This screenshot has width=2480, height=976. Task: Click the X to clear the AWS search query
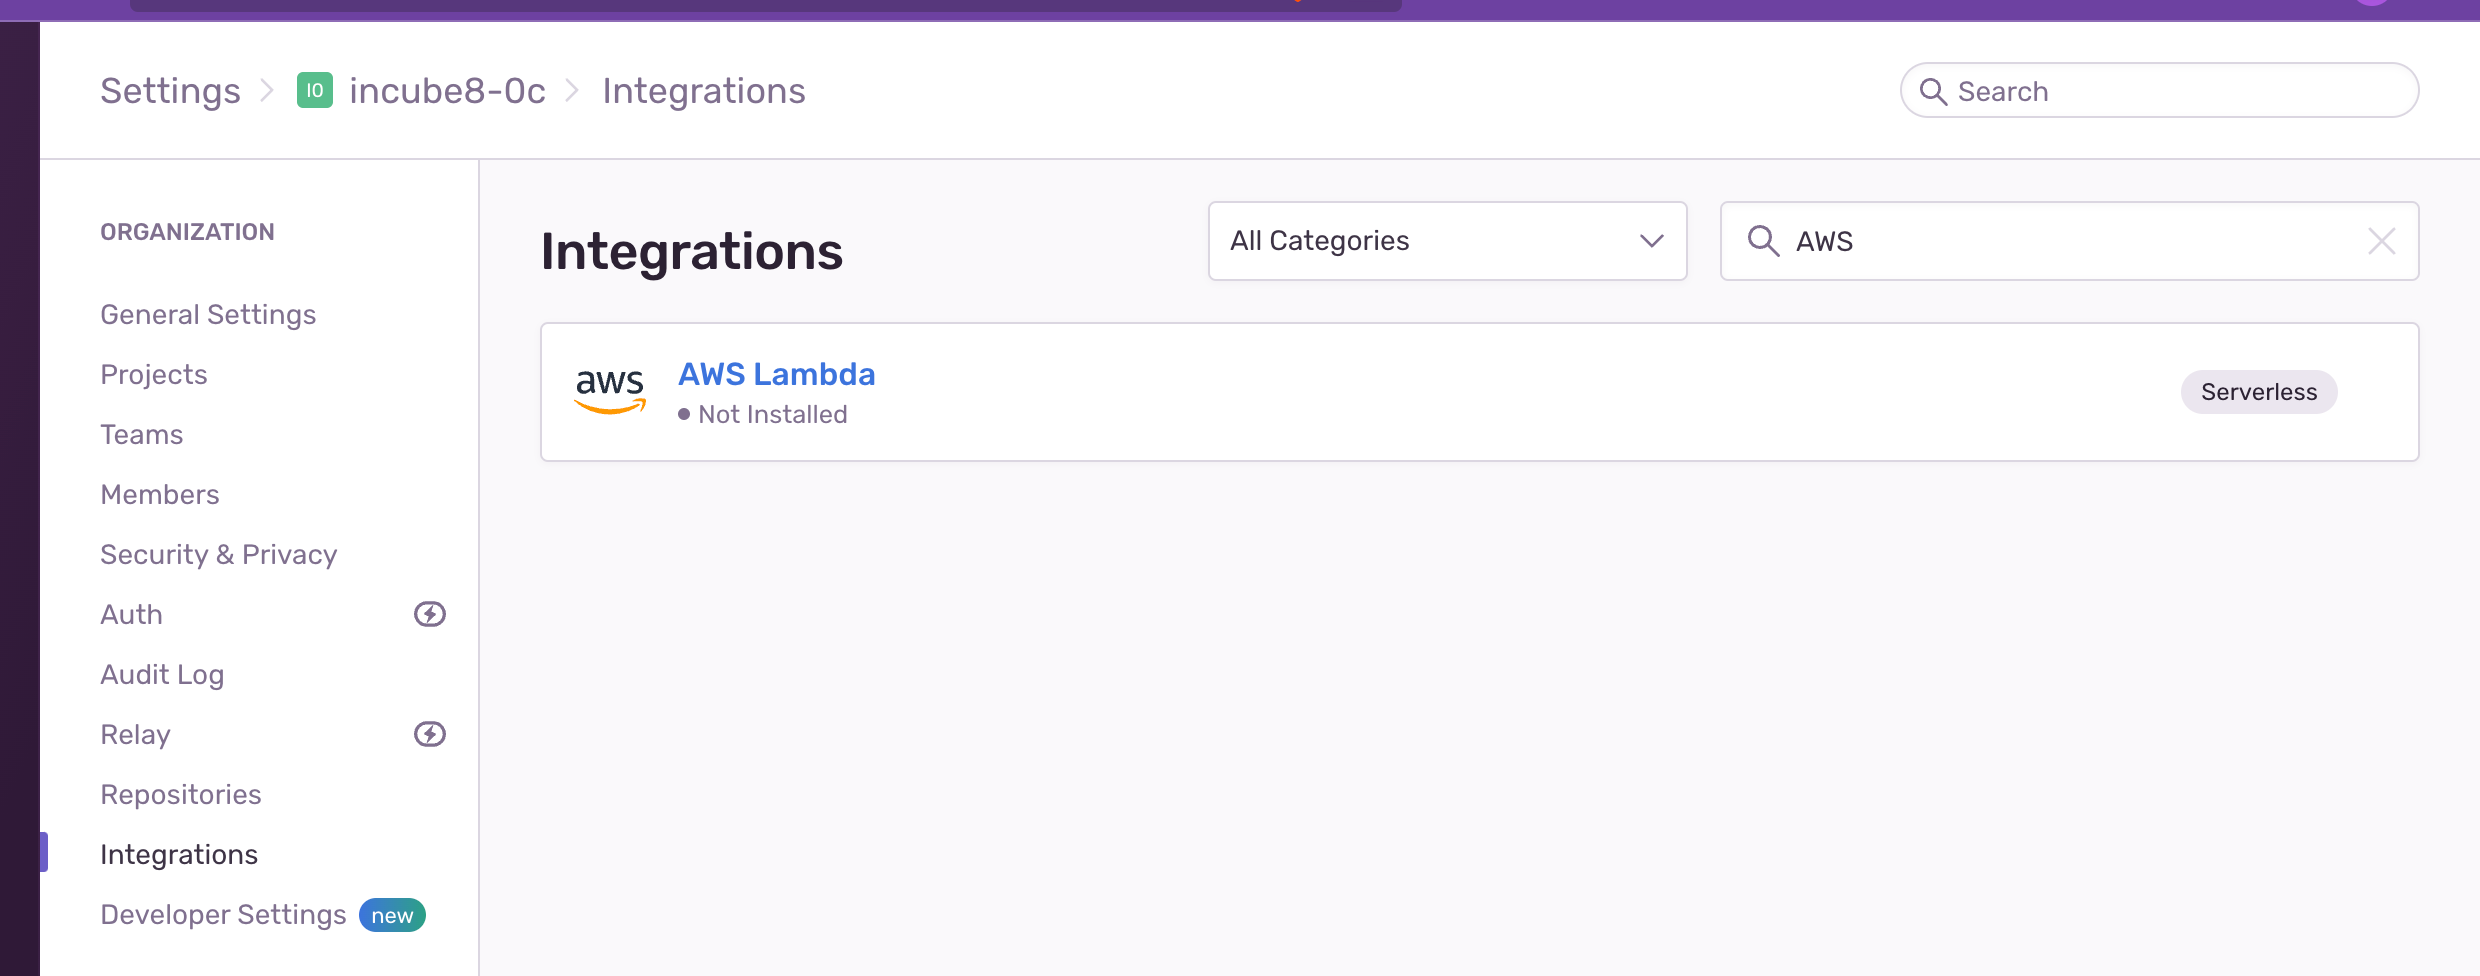coord(2383,240)
